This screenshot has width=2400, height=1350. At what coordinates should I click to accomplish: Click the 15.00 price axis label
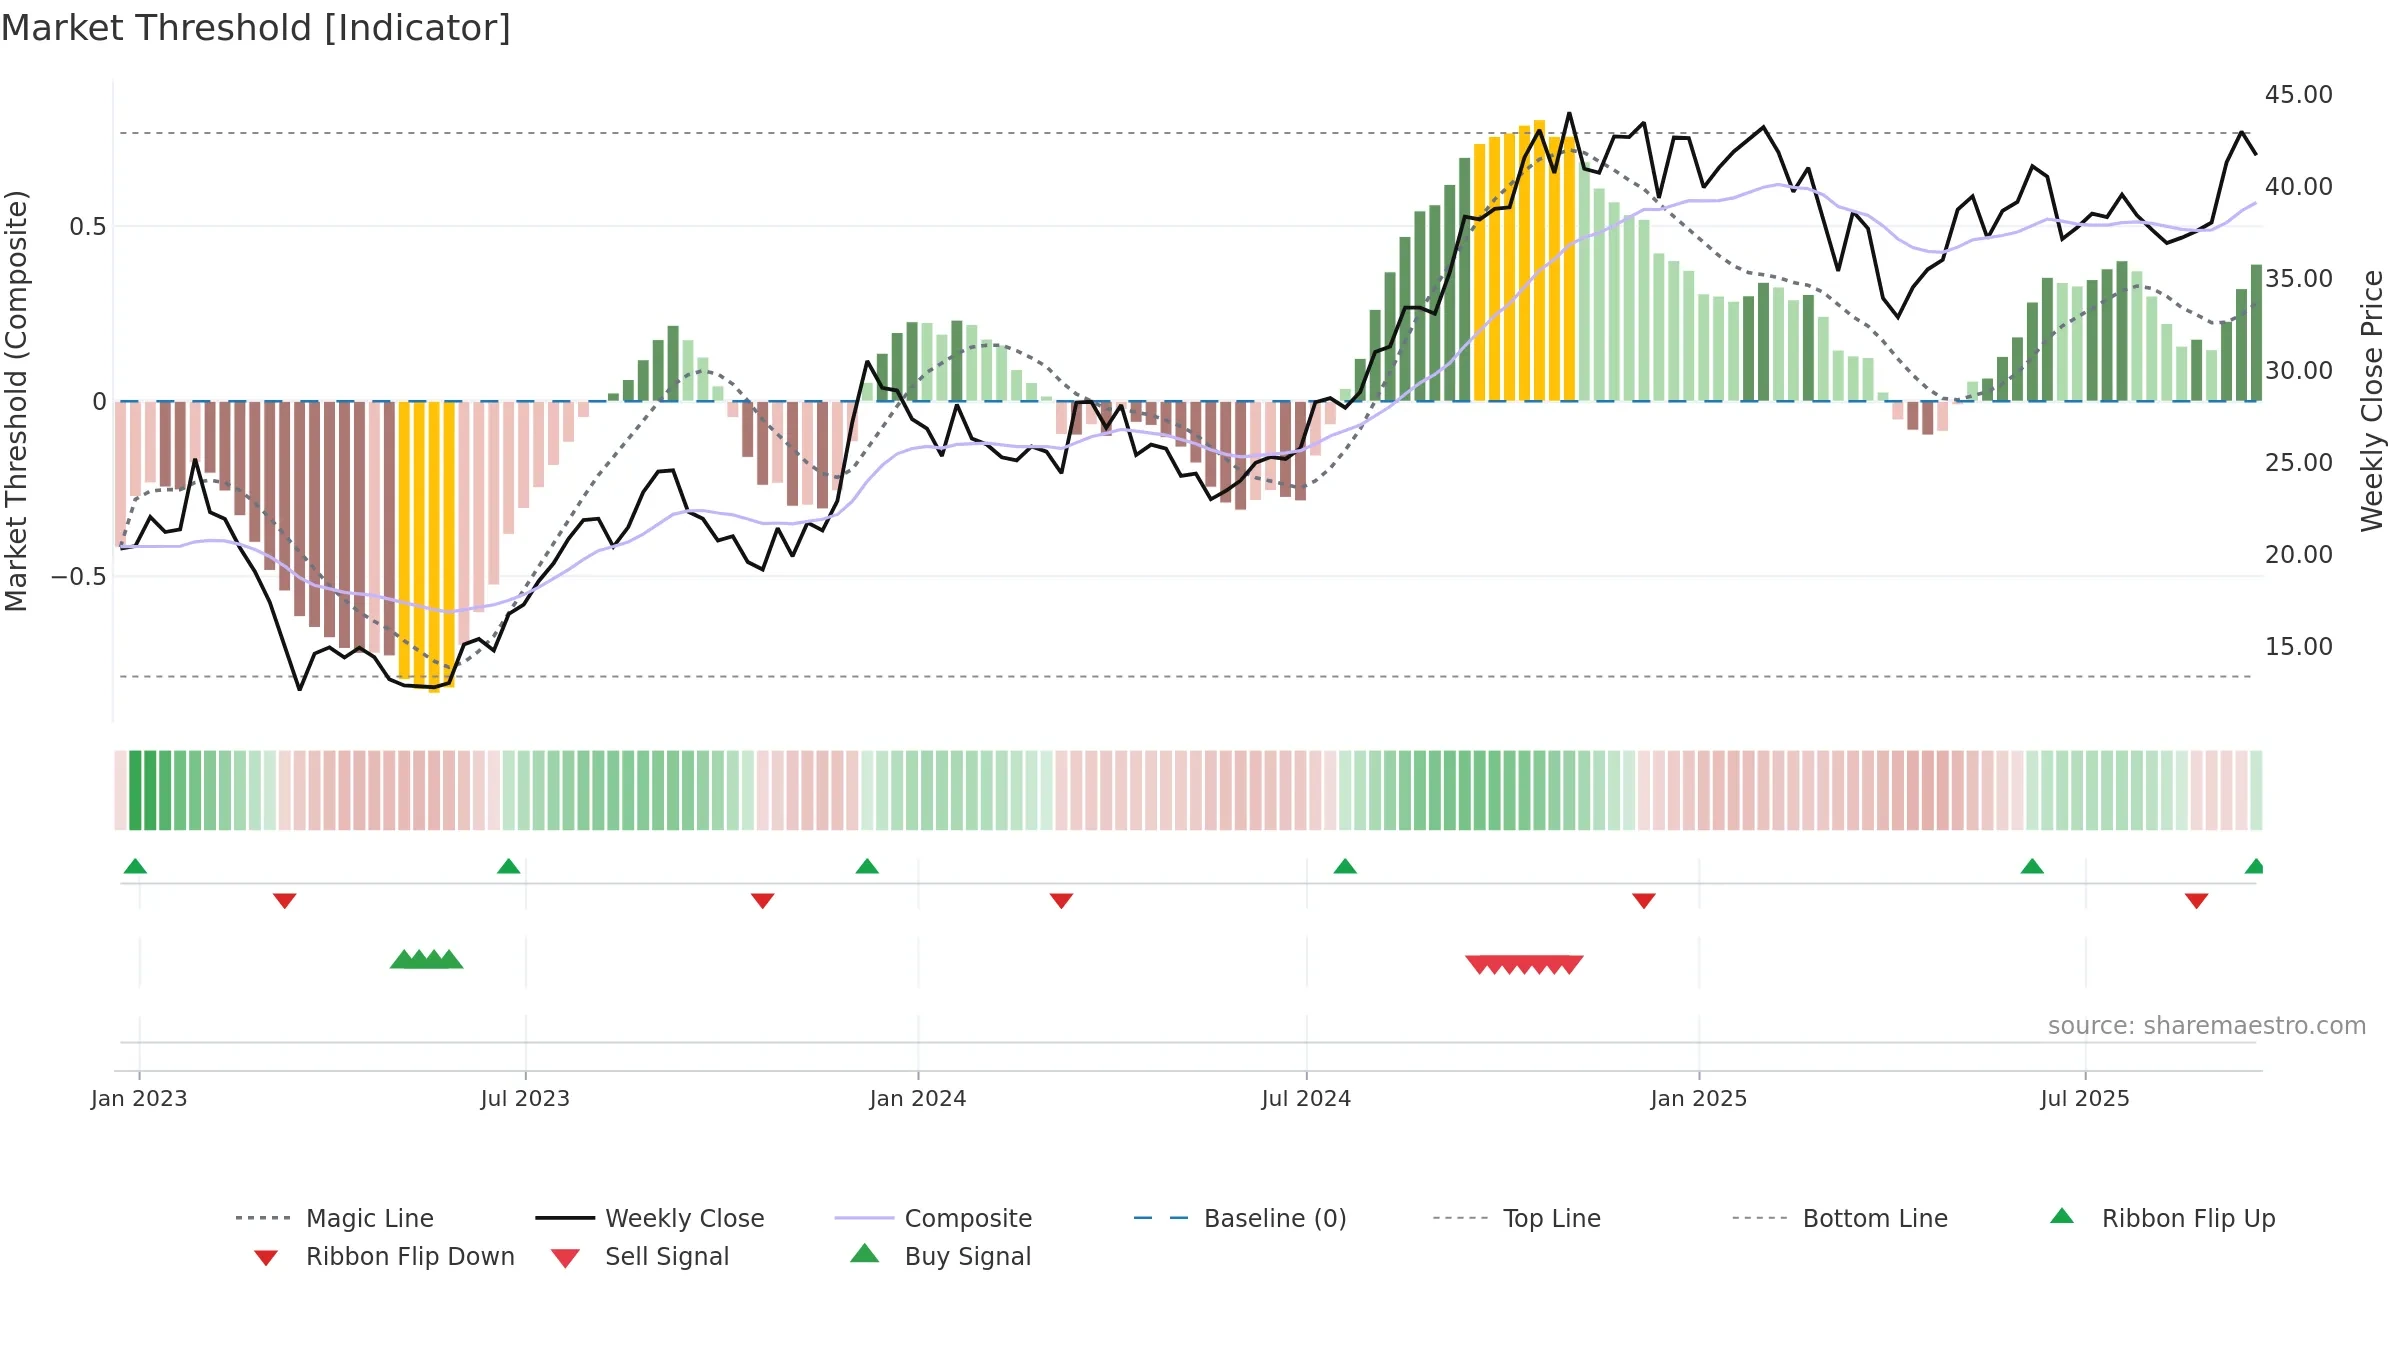2299,647
